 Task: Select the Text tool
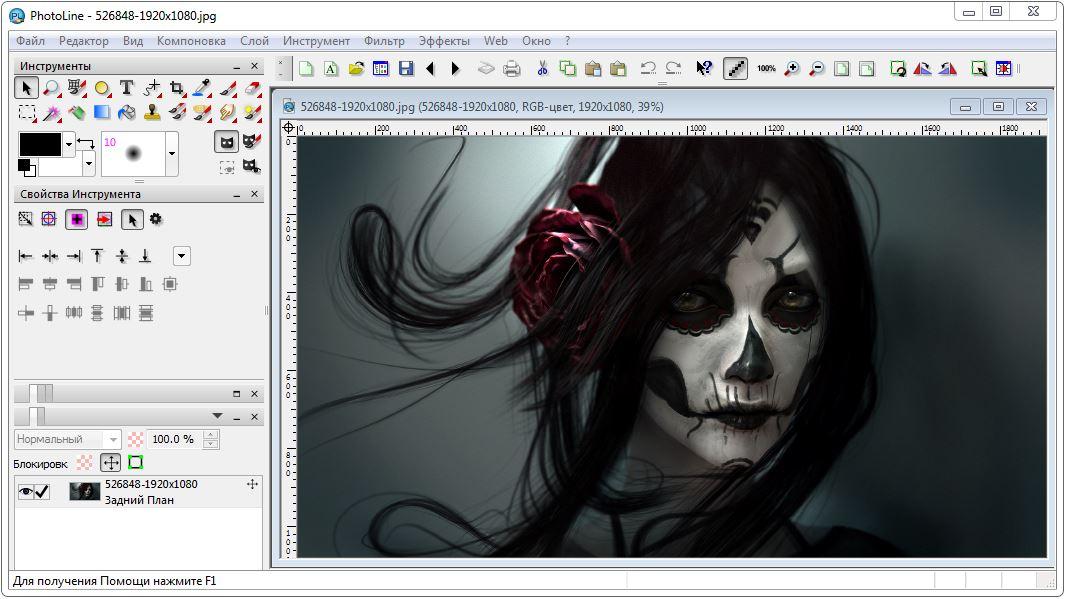[126, 88]
